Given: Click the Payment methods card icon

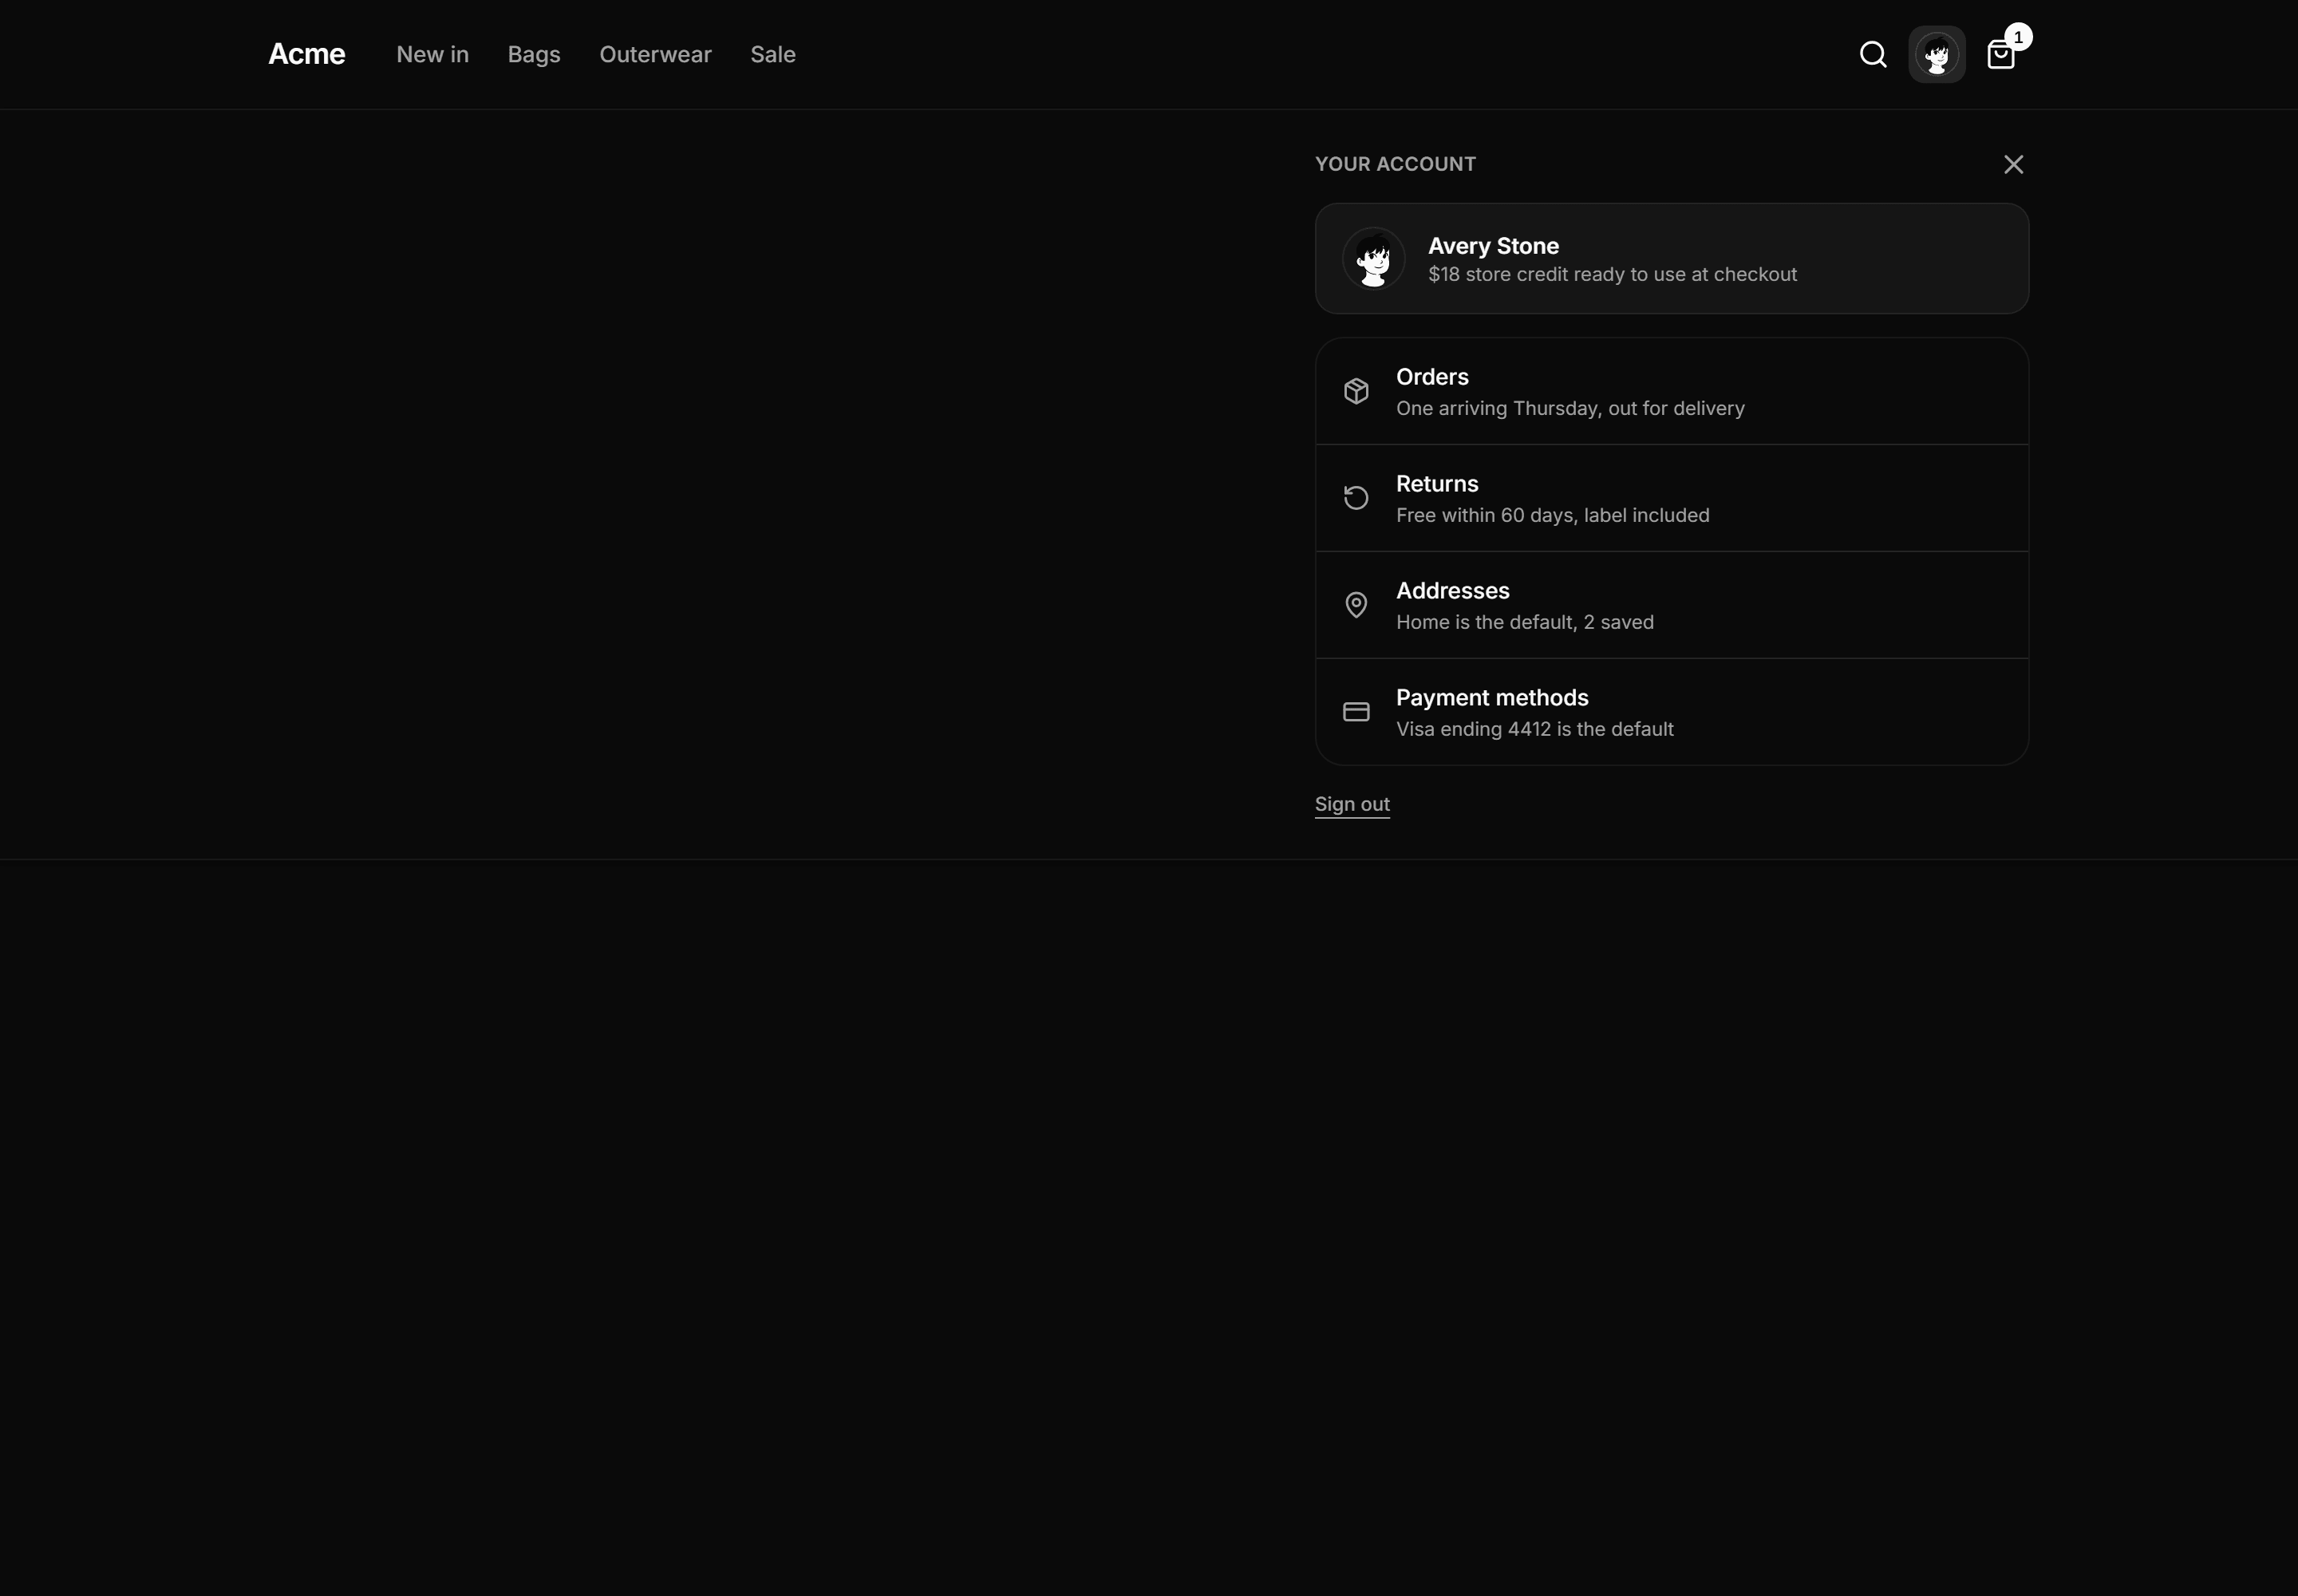Looking at the screenshot, I should (1356, 712).
